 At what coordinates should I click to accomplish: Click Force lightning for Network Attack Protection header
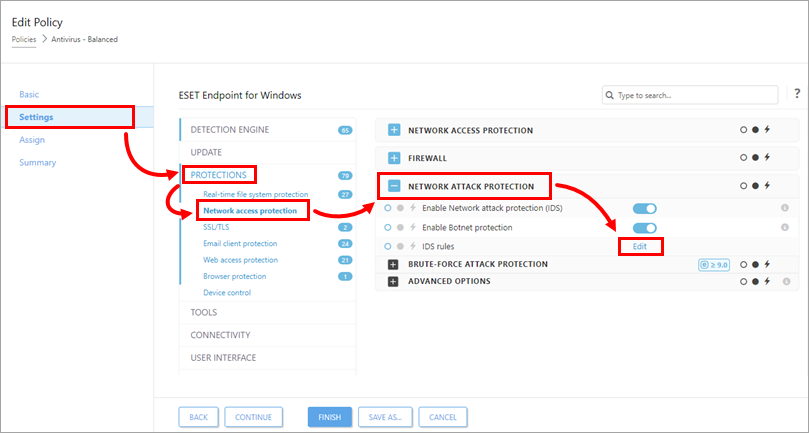click(767, 186)
